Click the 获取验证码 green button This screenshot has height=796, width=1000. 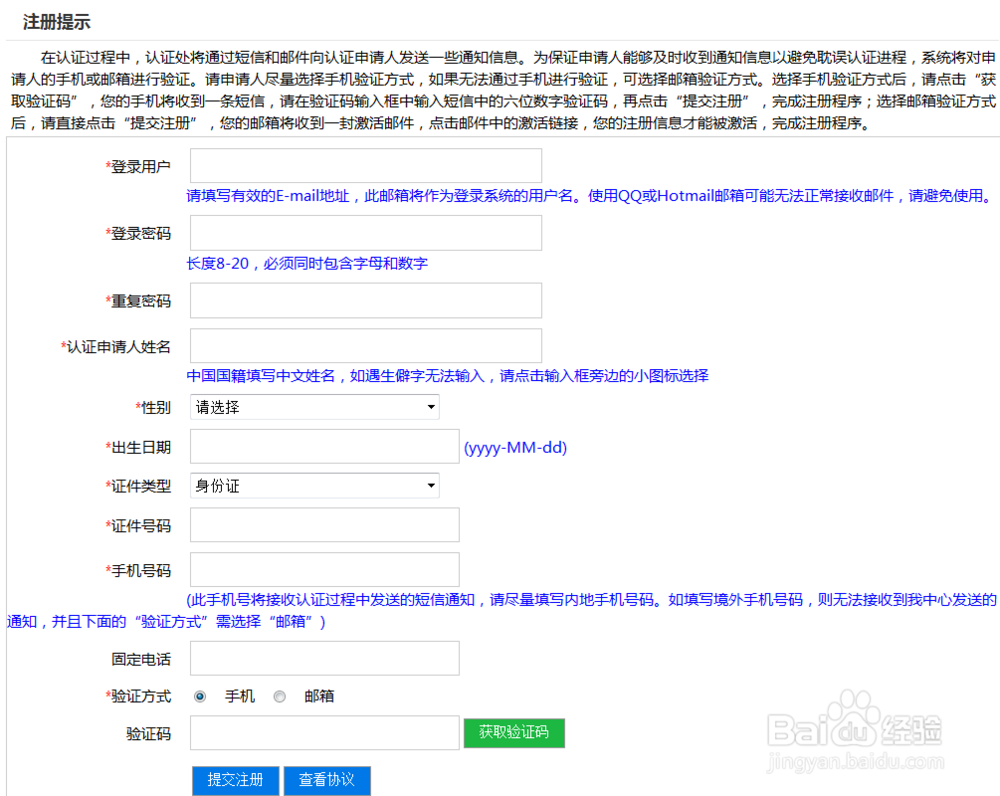(x=513, y=733)
